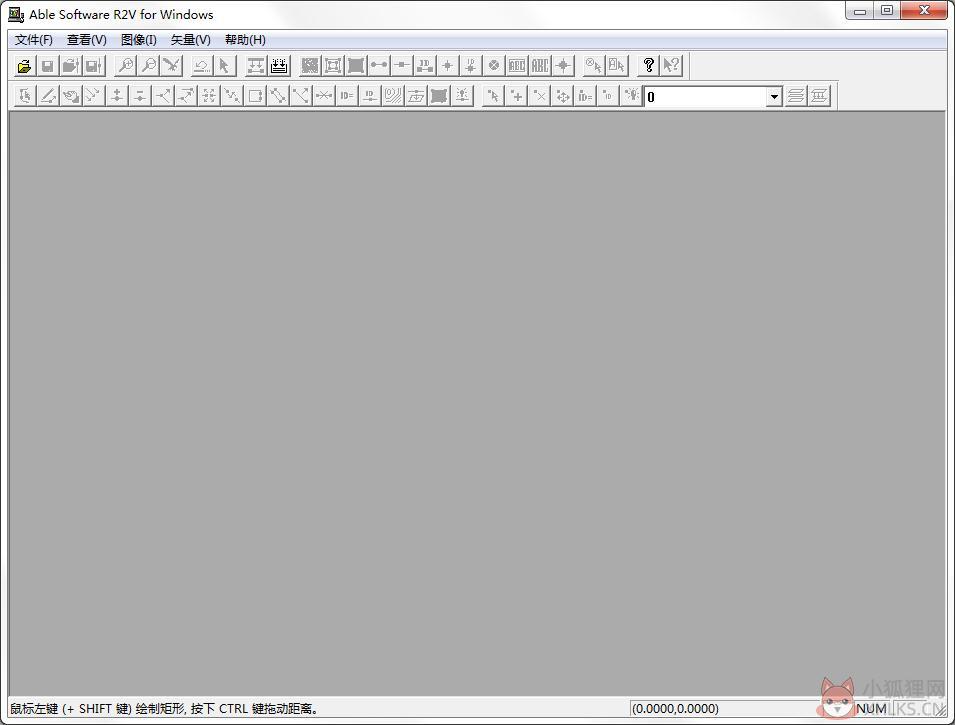The image size is (955, 725).
Task: Click the pencil draw line icon
Action: [x=48, y=96]
